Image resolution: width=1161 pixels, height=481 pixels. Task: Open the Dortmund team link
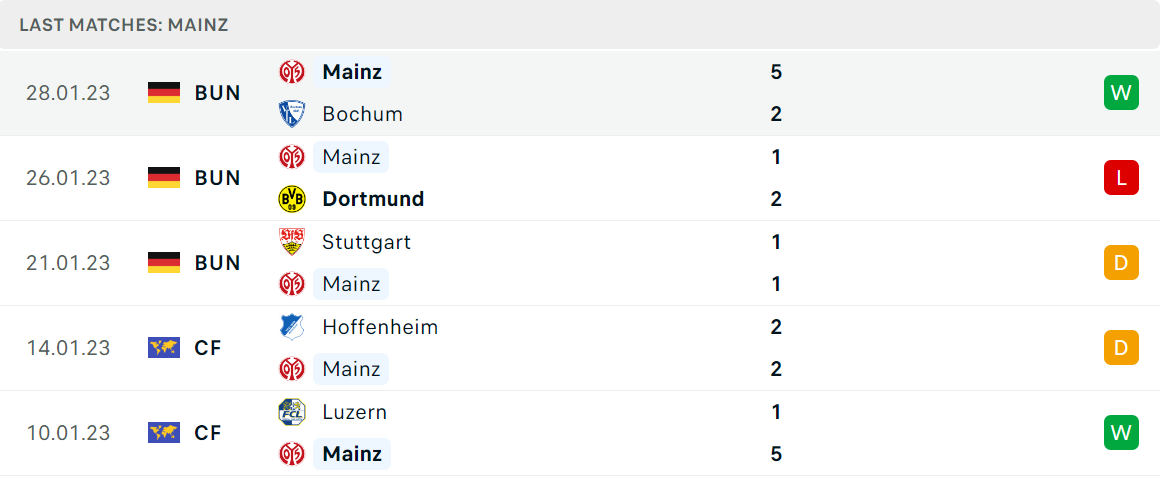point(373,199)
